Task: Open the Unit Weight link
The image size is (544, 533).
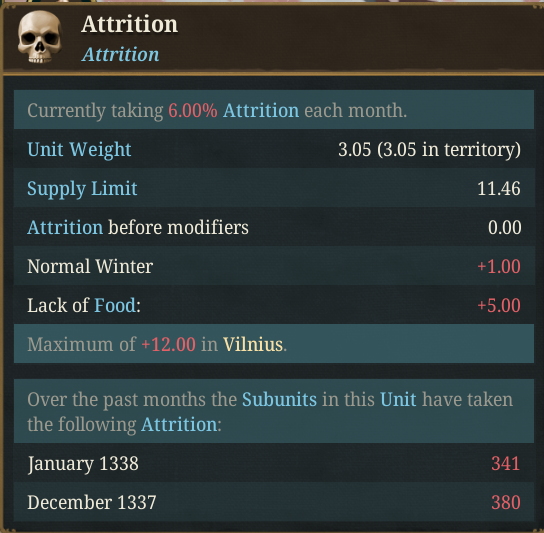Action: pos(79,150)
